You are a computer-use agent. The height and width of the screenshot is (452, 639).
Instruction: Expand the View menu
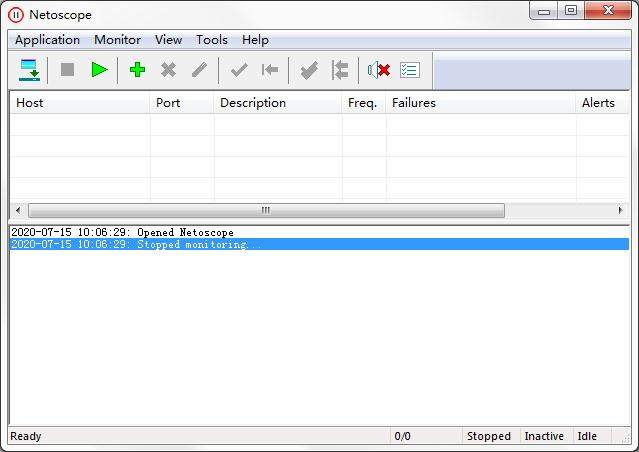tap(168, 40)
